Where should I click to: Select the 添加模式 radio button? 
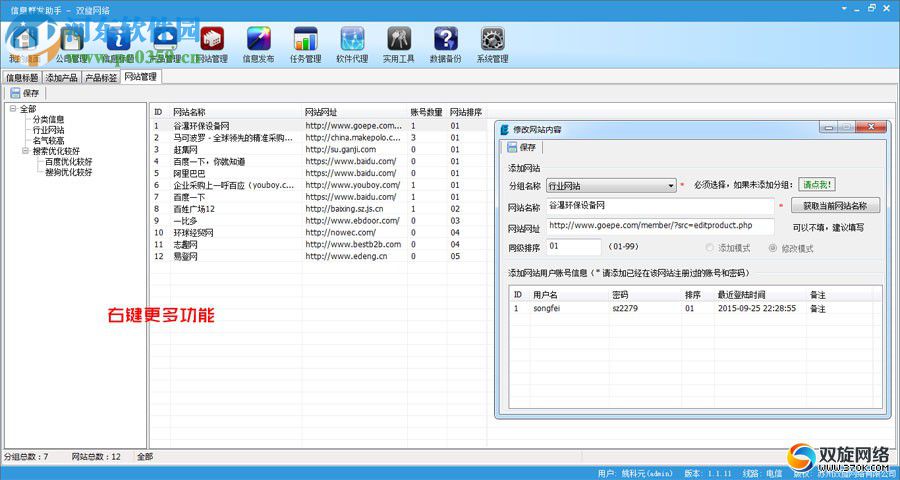point(709,247)
